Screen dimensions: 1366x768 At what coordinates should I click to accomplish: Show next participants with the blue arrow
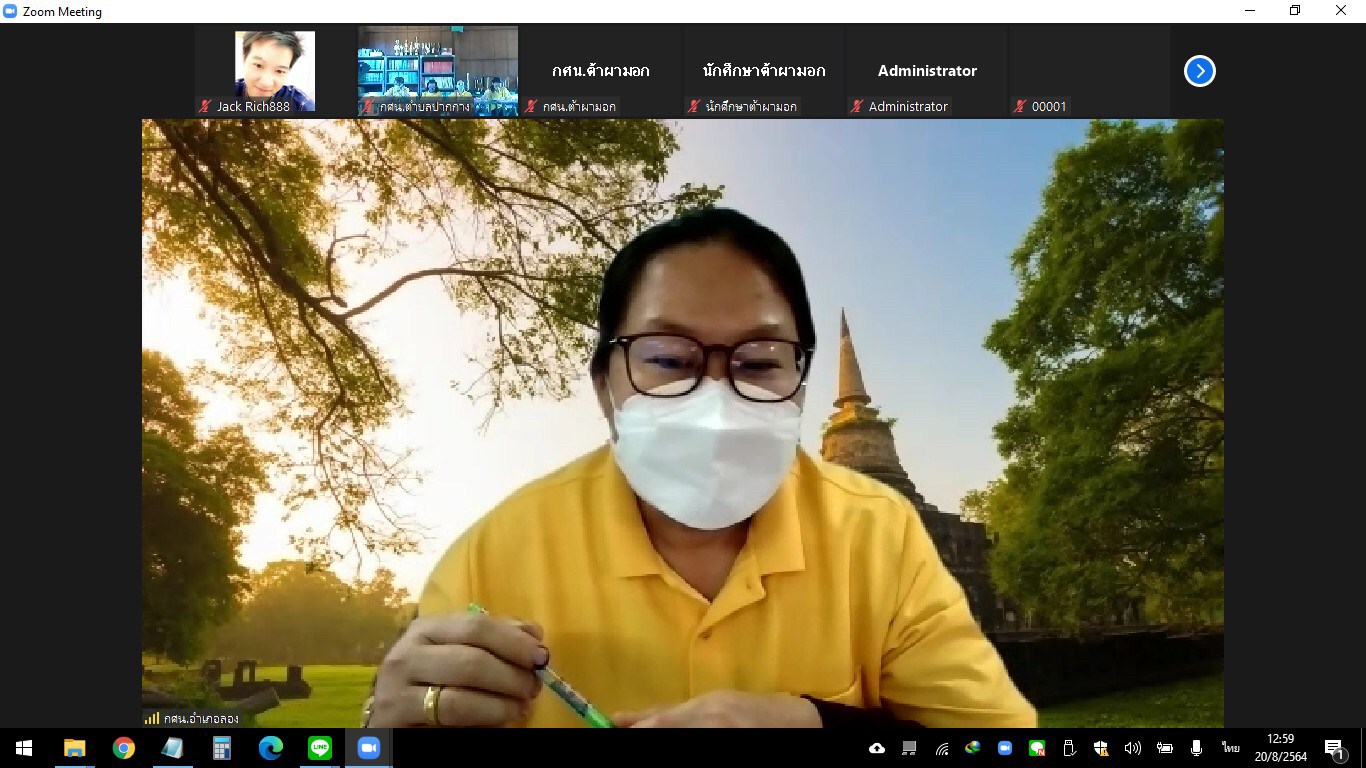[1199, 71]
